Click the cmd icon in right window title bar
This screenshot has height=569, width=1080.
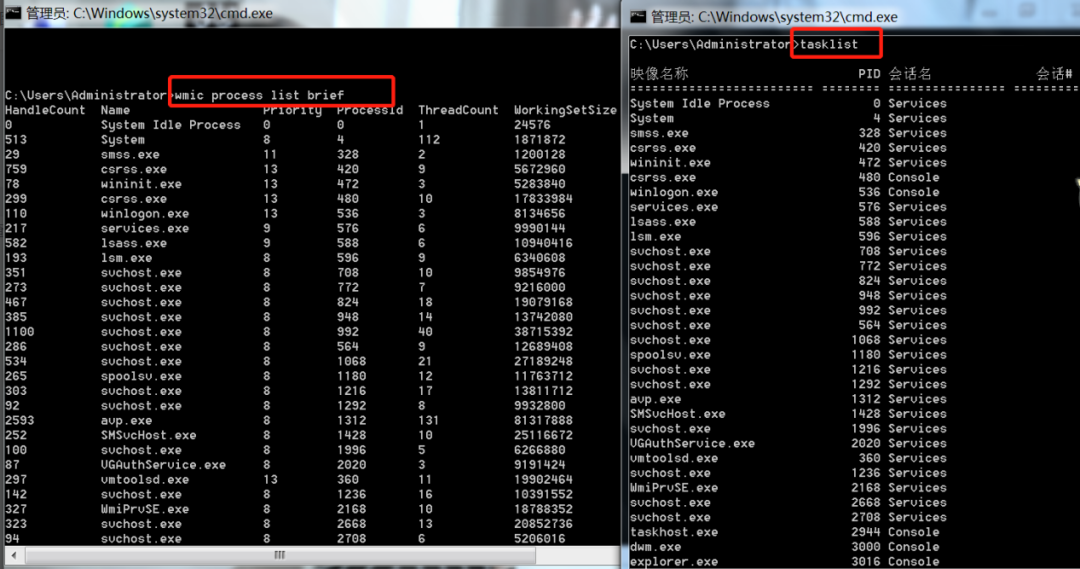(637, 16)
